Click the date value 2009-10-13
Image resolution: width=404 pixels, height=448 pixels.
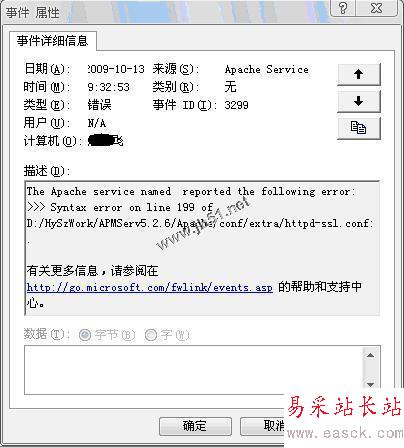(116, 69)
